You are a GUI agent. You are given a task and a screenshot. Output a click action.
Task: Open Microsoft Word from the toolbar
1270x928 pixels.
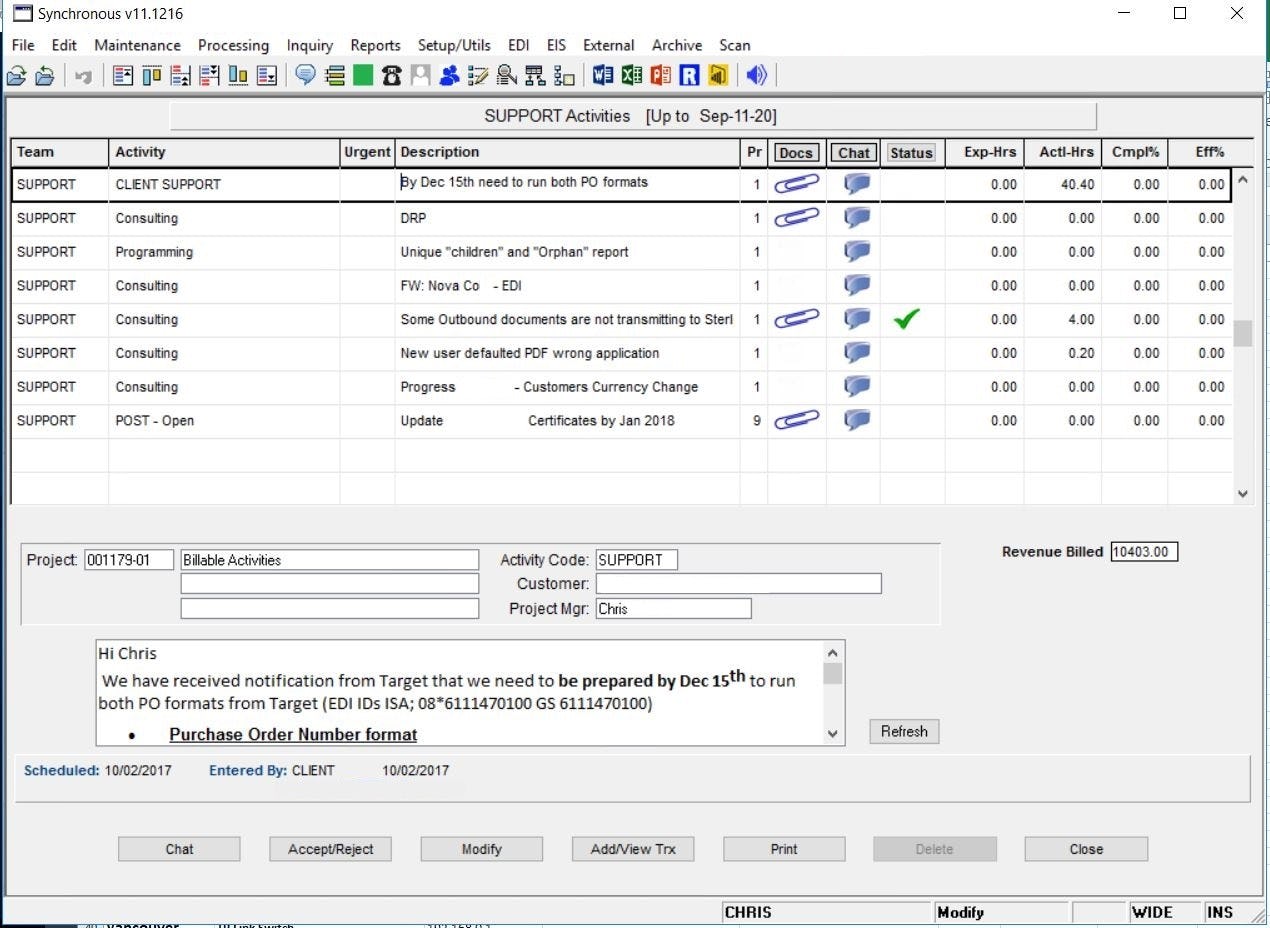602,75
